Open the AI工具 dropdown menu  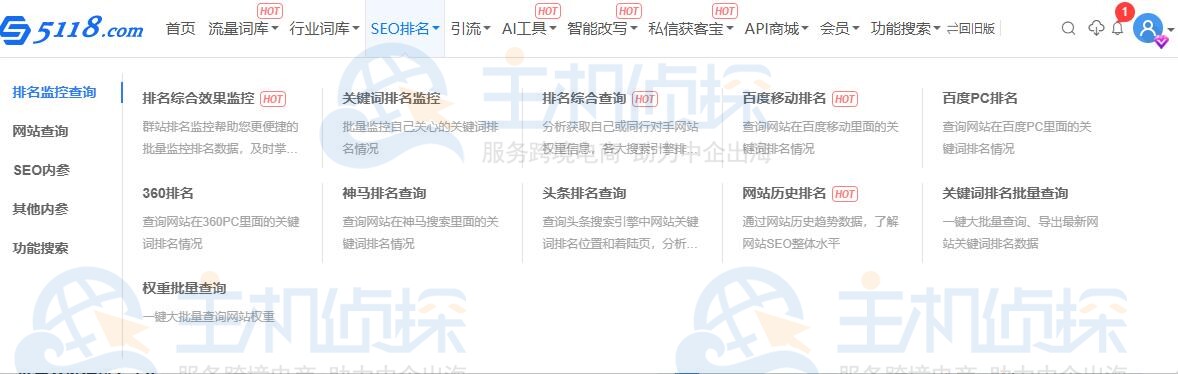pos(529,29)
